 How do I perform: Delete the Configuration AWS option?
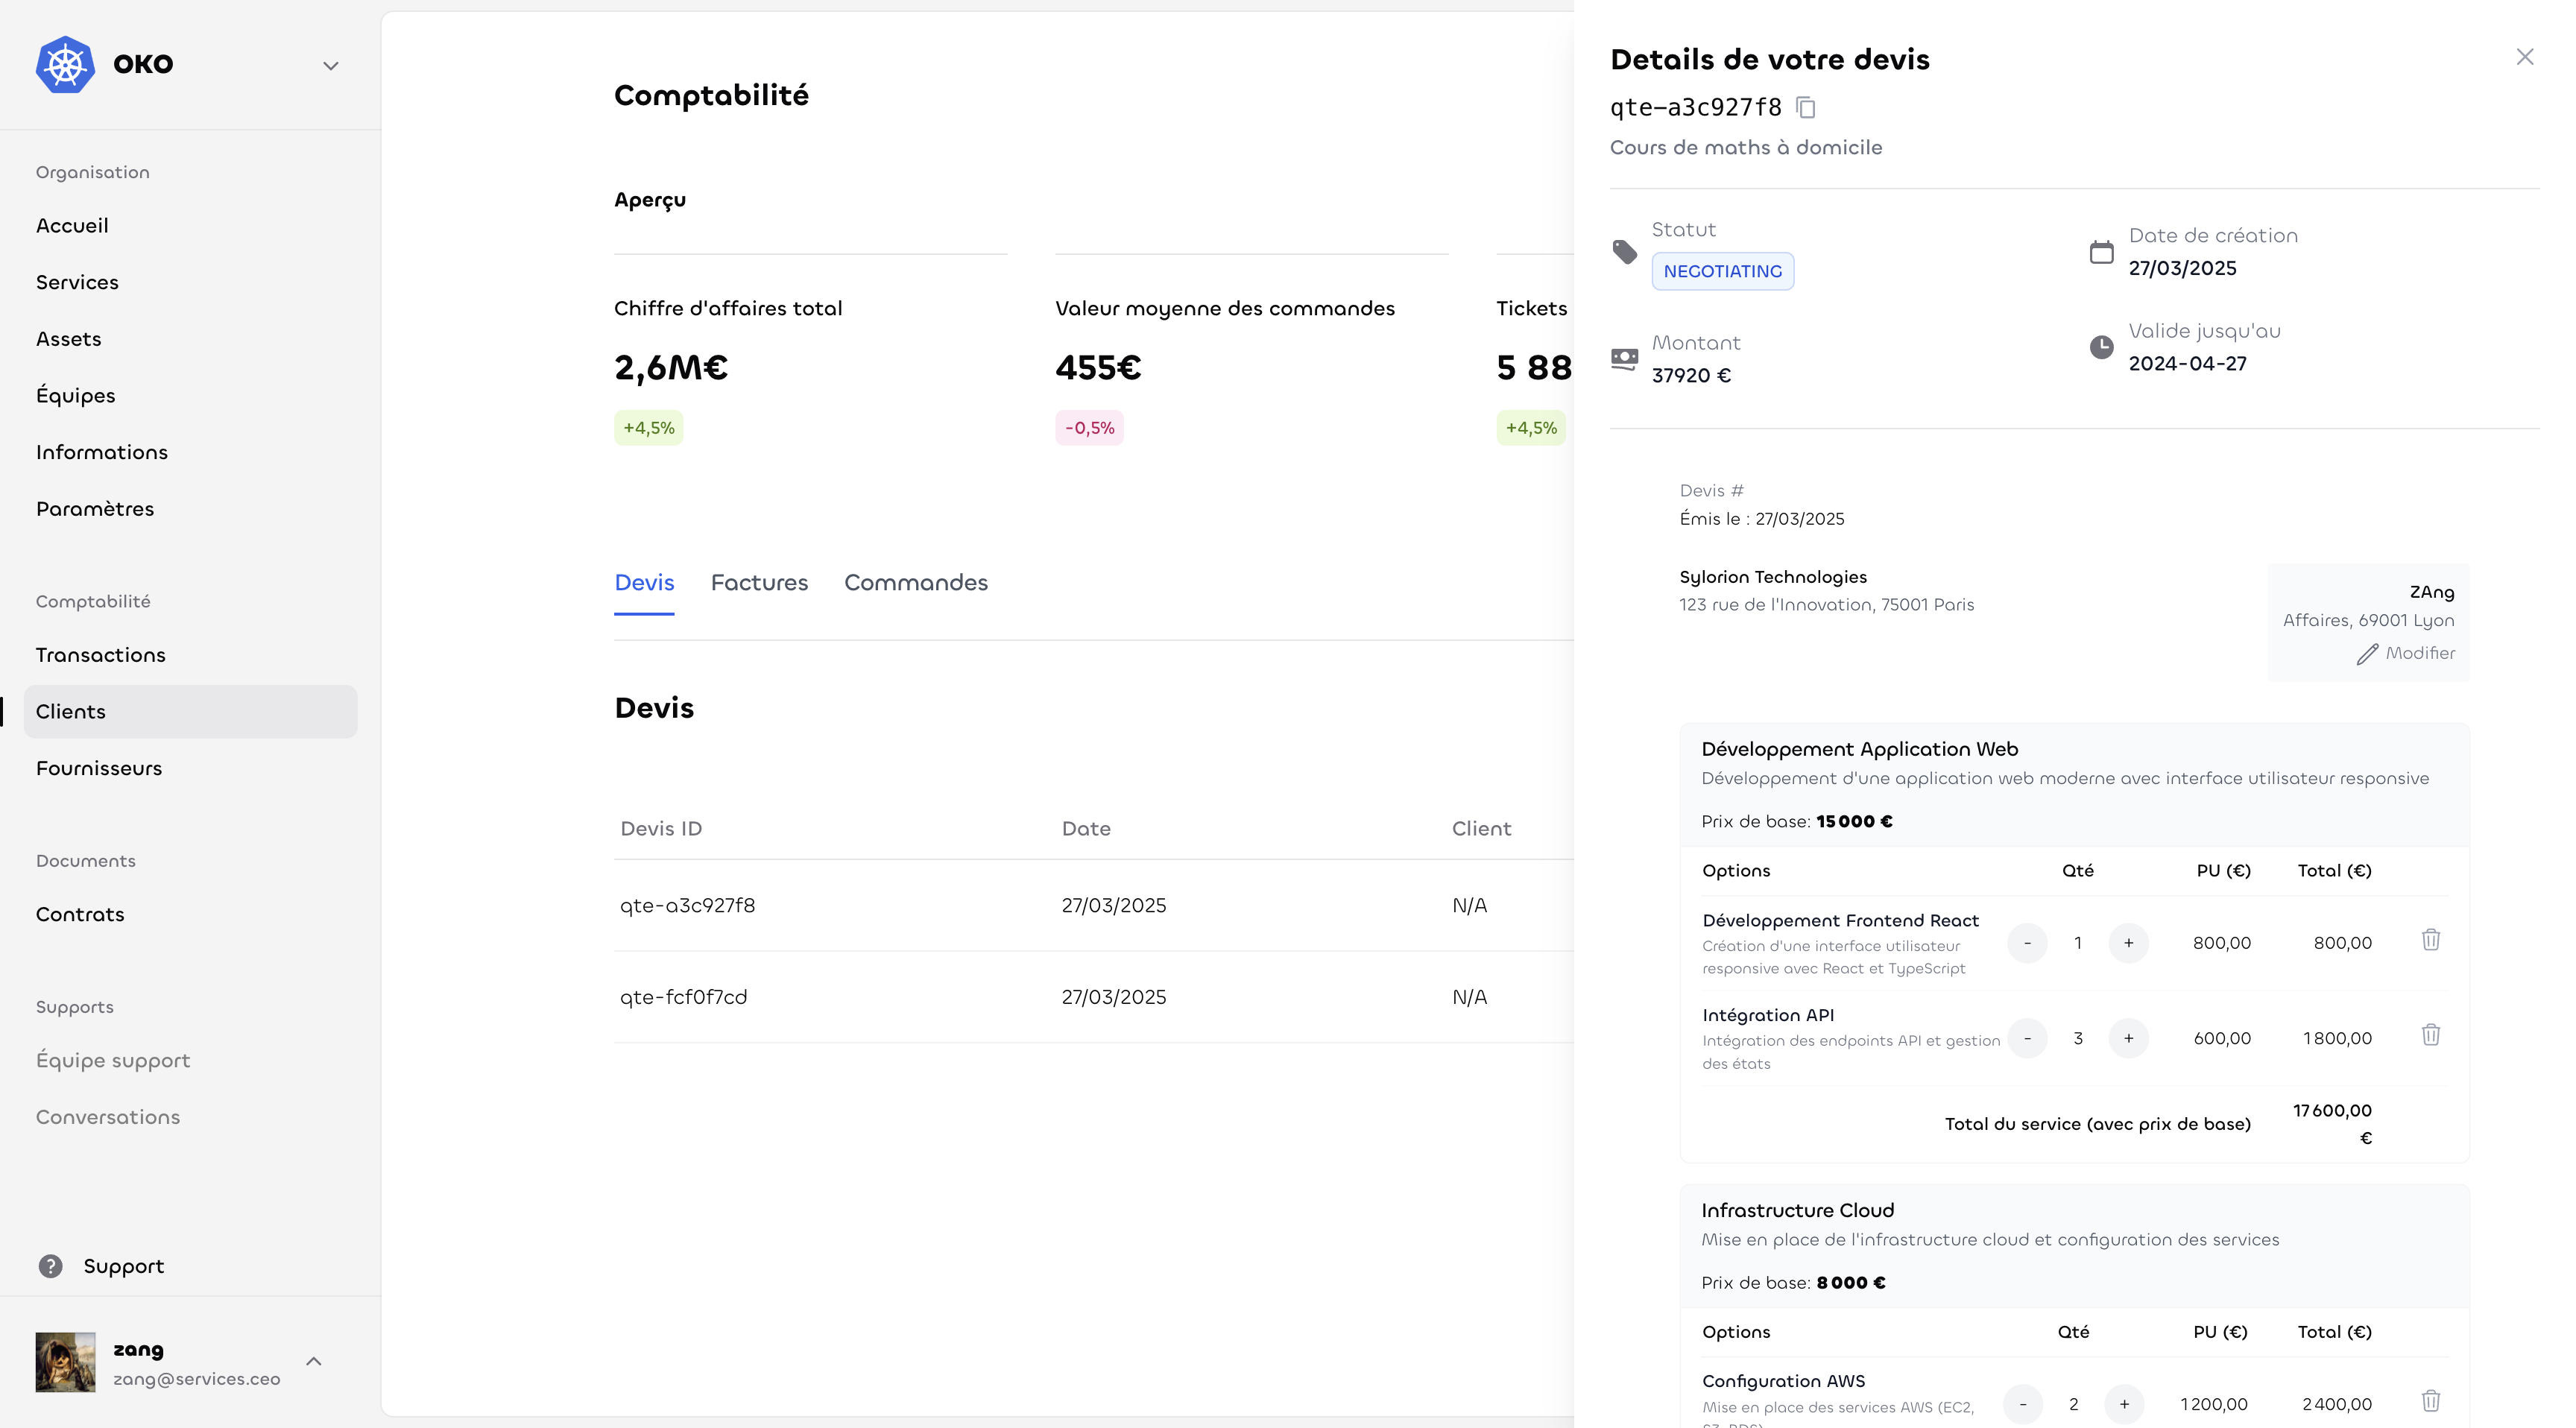(2431, 1401)
